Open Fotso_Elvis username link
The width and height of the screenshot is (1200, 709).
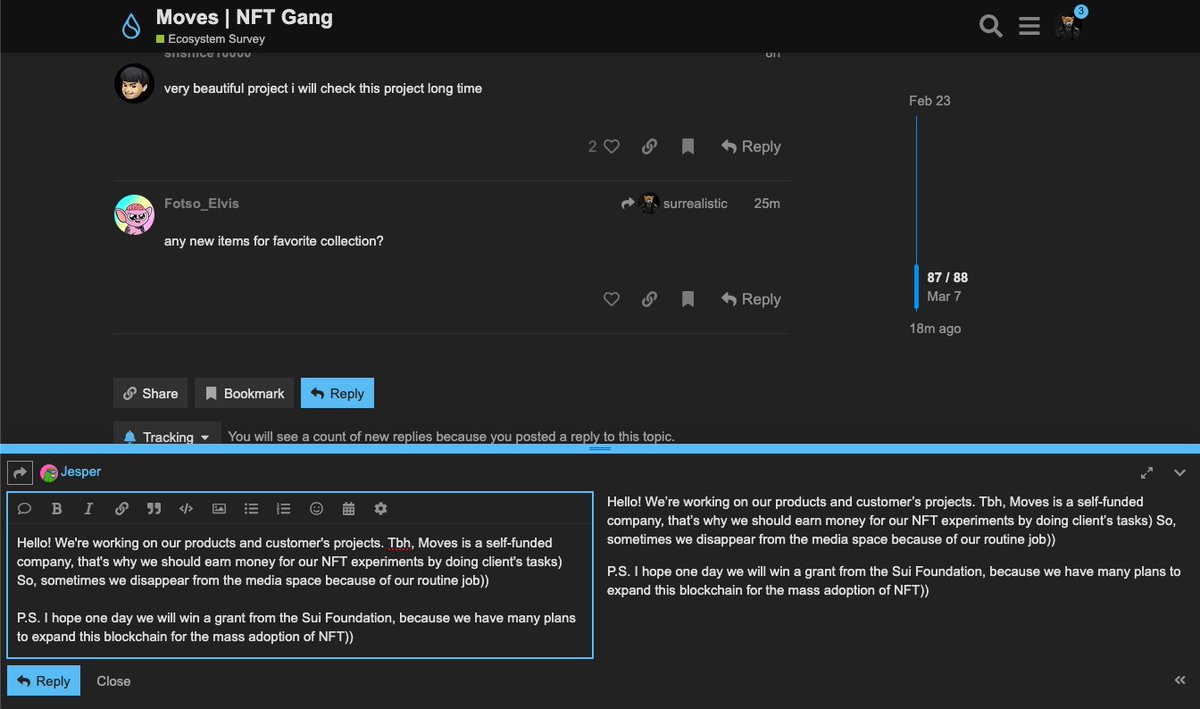(x=201, y=203)
